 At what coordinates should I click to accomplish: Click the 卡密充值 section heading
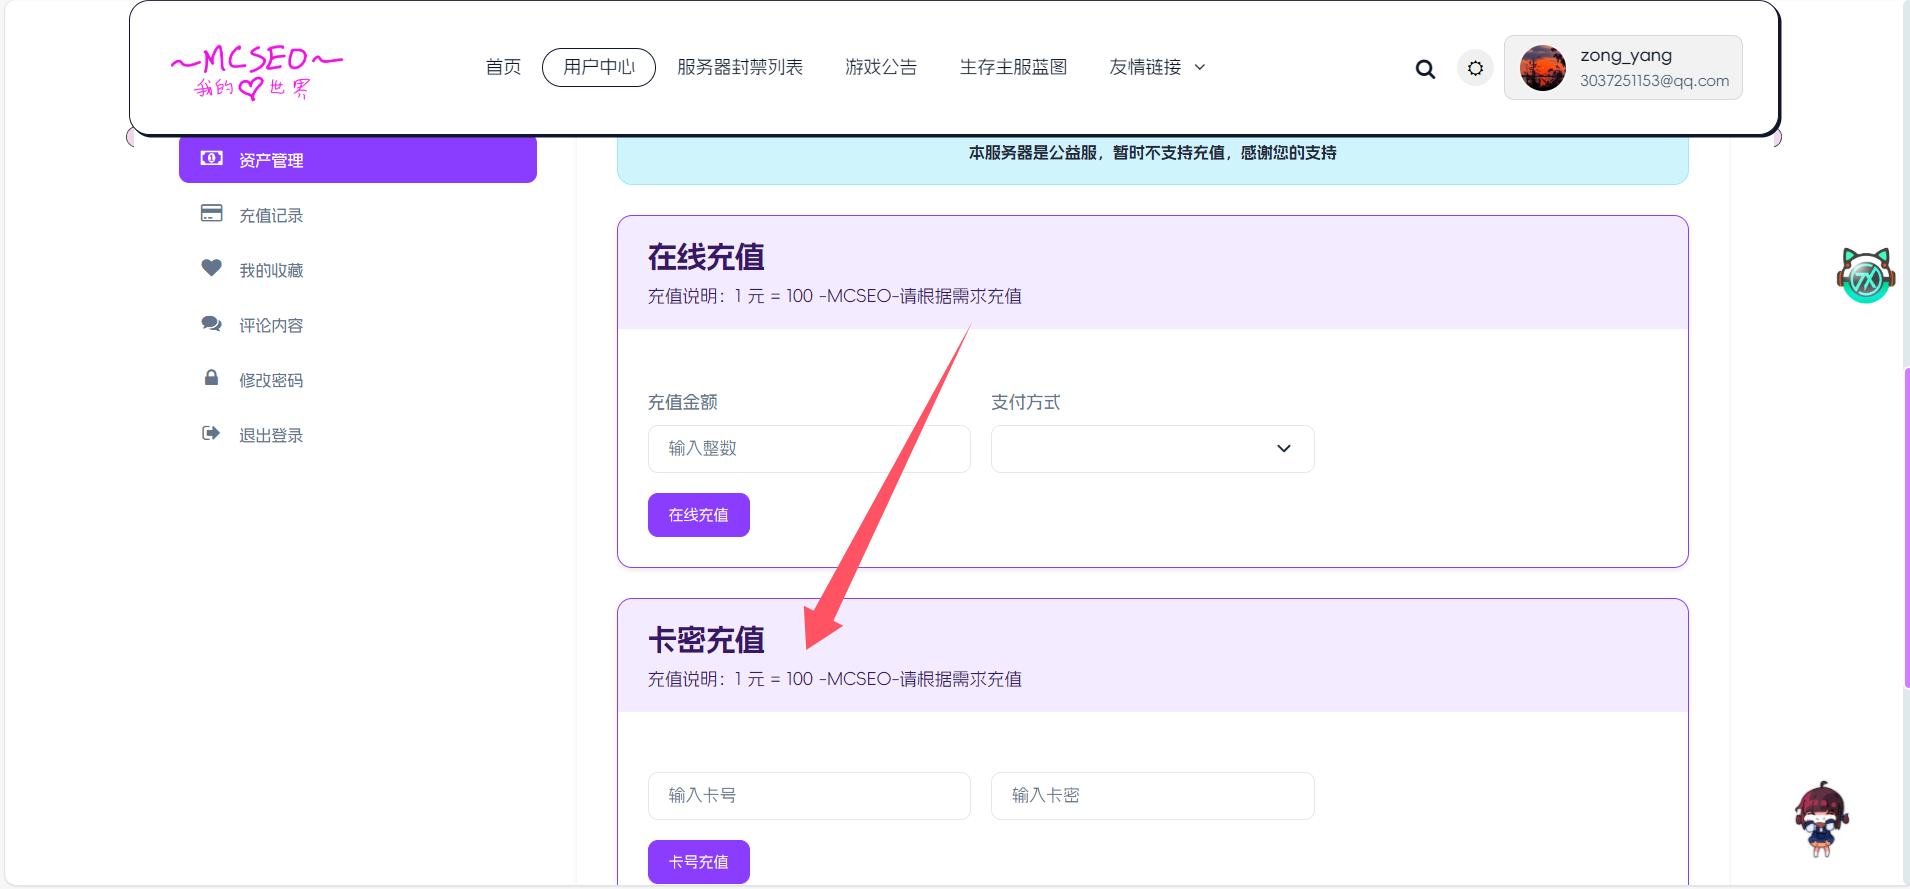pos(706,640)
